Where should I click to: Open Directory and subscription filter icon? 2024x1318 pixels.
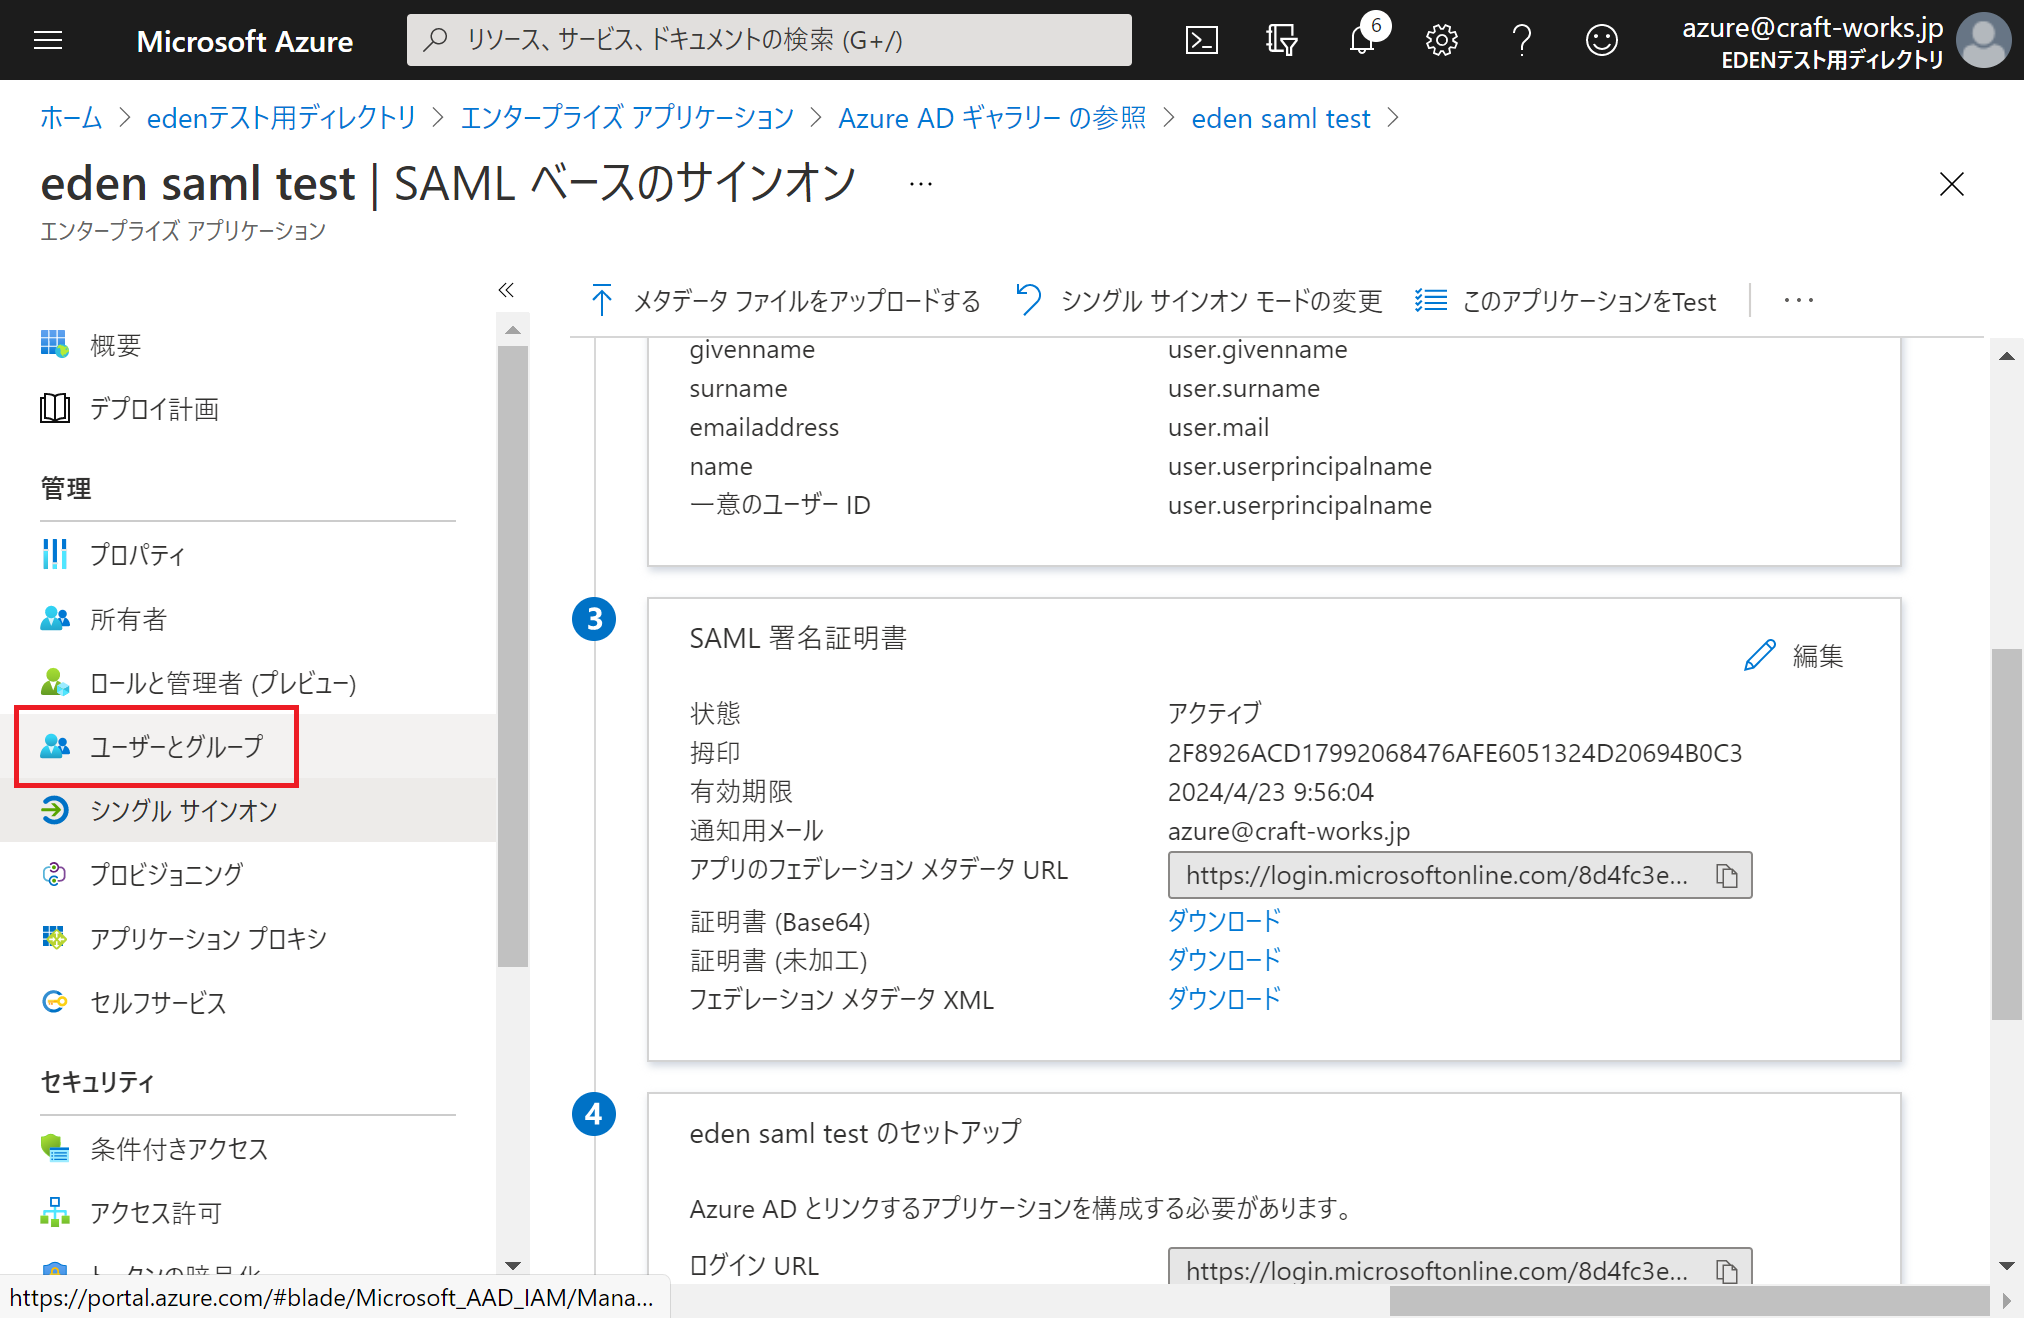(1281, 40)
